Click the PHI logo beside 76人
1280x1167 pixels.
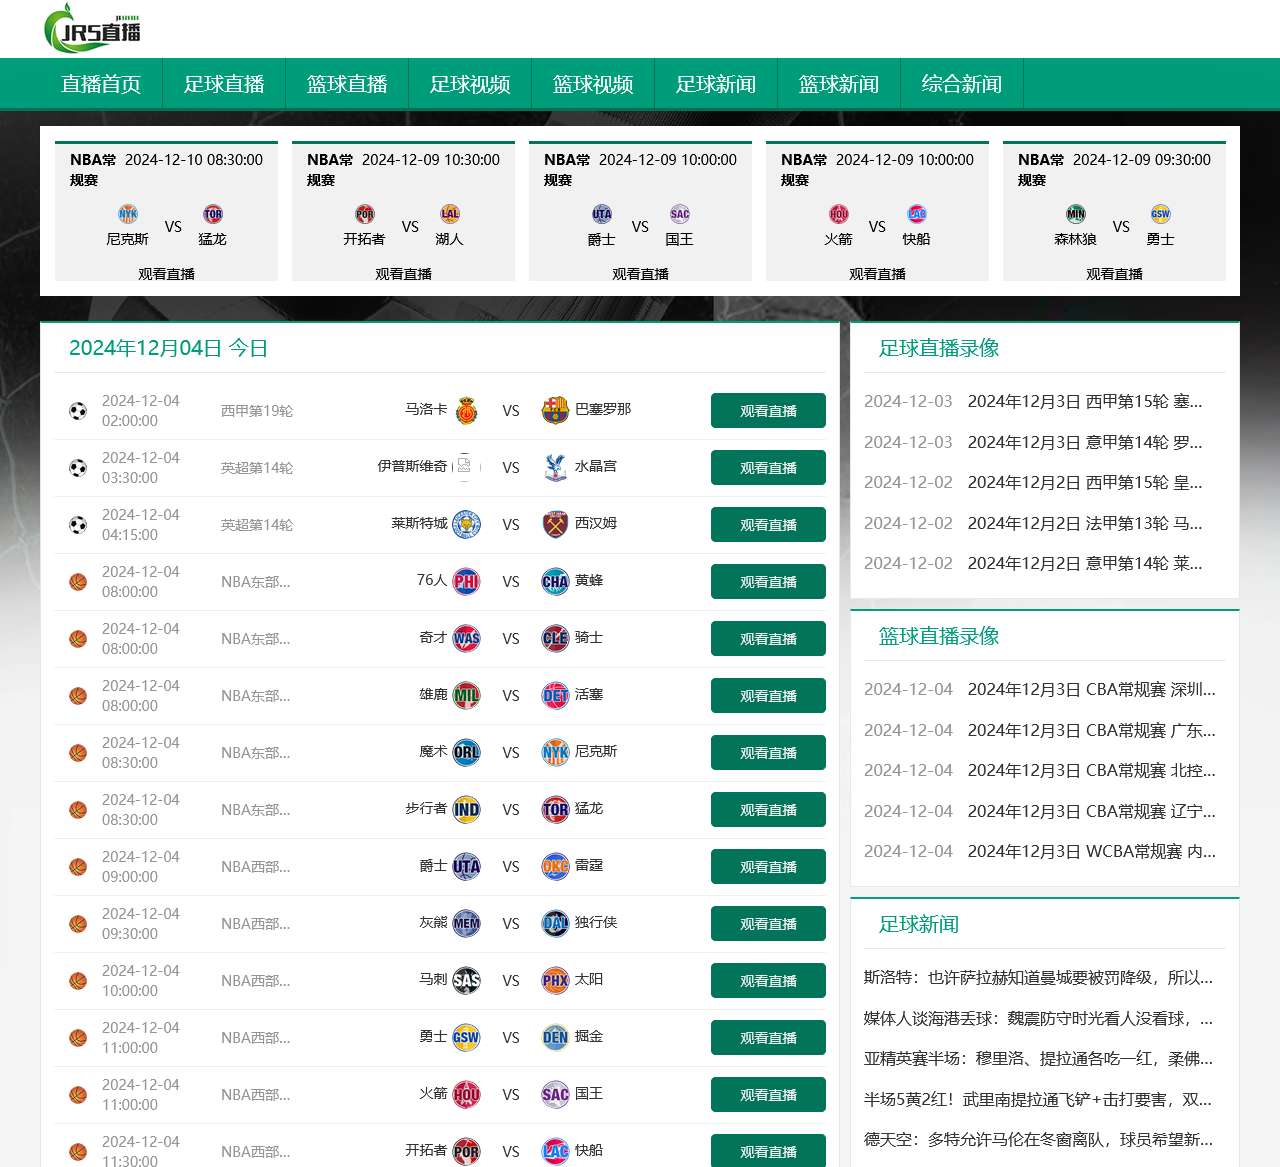click(x=466, y=581)
